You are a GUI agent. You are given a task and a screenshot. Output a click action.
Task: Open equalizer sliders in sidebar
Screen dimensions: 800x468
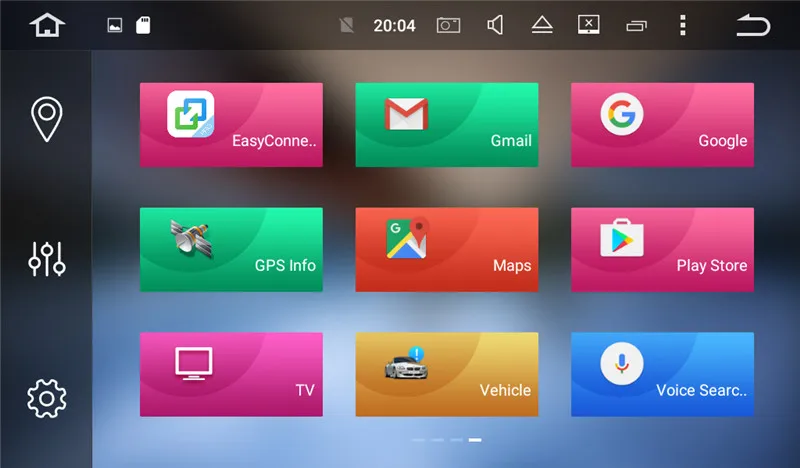[x=46, y=259]
